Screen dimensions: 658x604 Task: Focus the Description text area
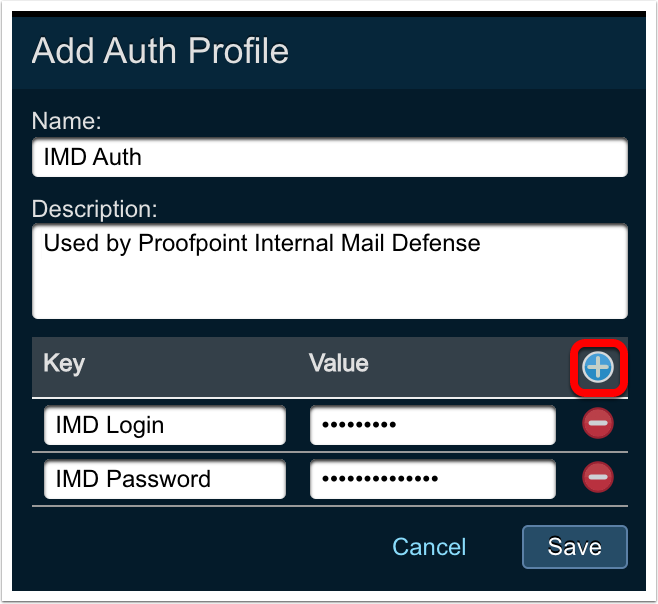click(330, 270)
